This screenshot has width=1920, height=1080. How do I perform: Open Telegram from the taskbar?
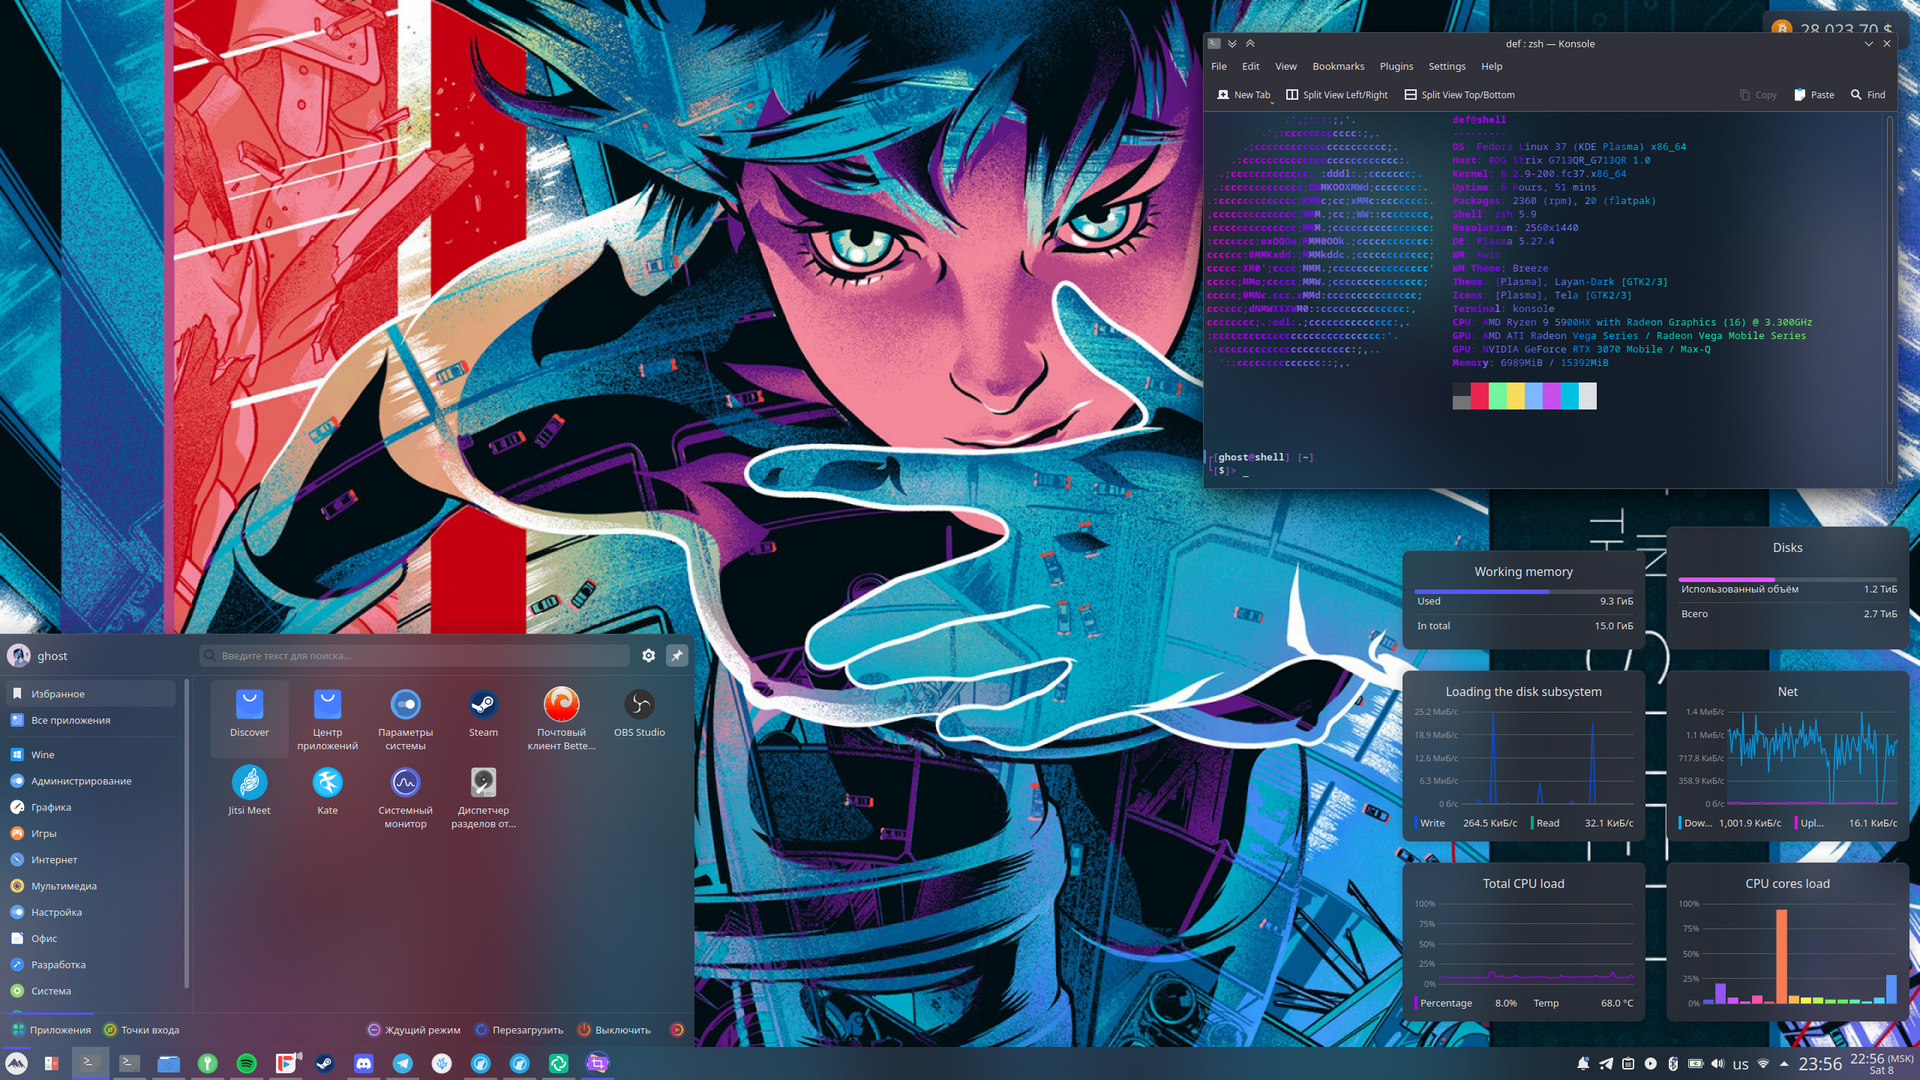pos(403,1063)
